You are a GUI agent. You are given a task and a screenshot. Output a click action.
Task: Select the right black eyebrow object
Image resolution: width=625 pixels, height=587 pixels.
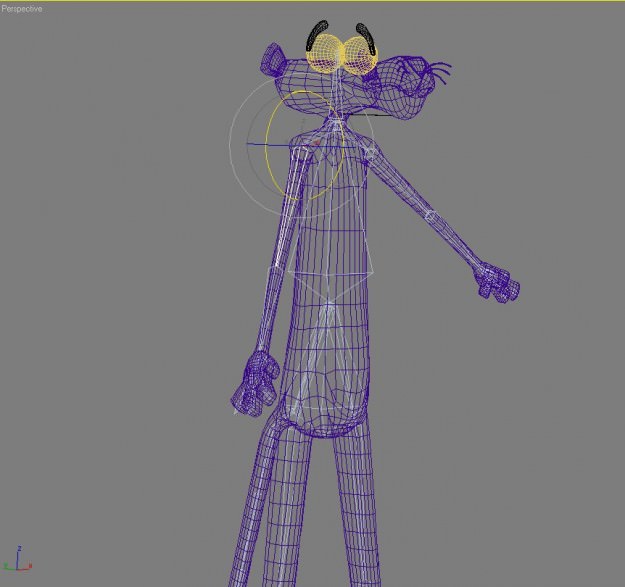(x=367, y=38)
